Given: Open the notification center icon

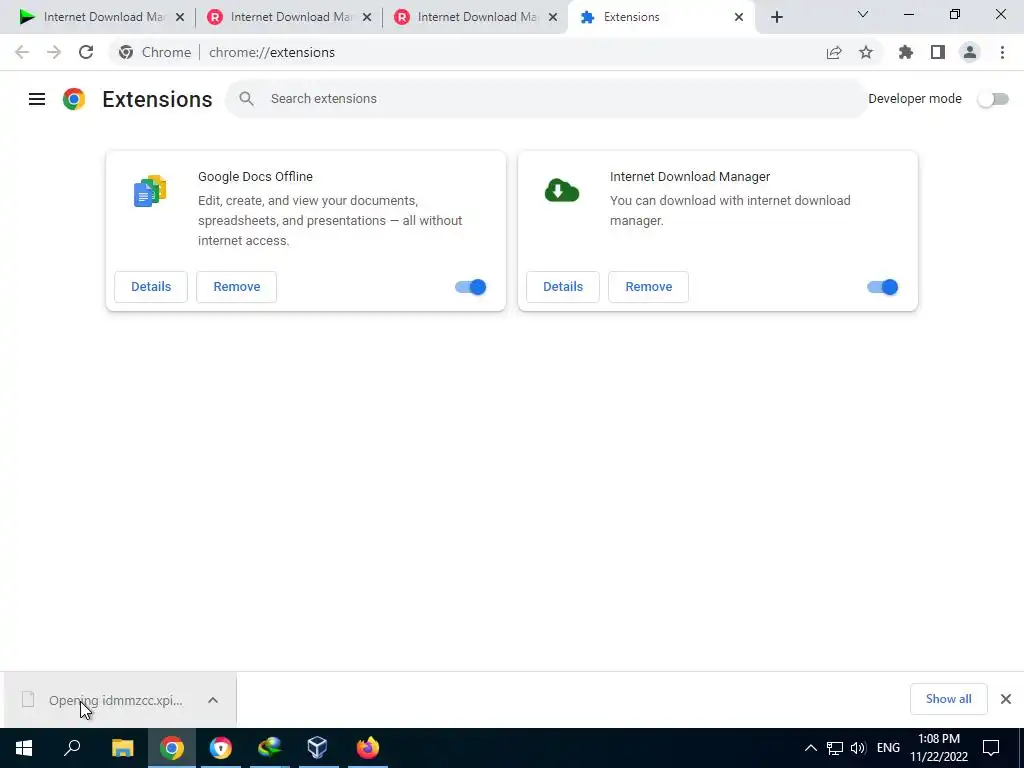Looking at the screenshot, I should click(991, 748).
